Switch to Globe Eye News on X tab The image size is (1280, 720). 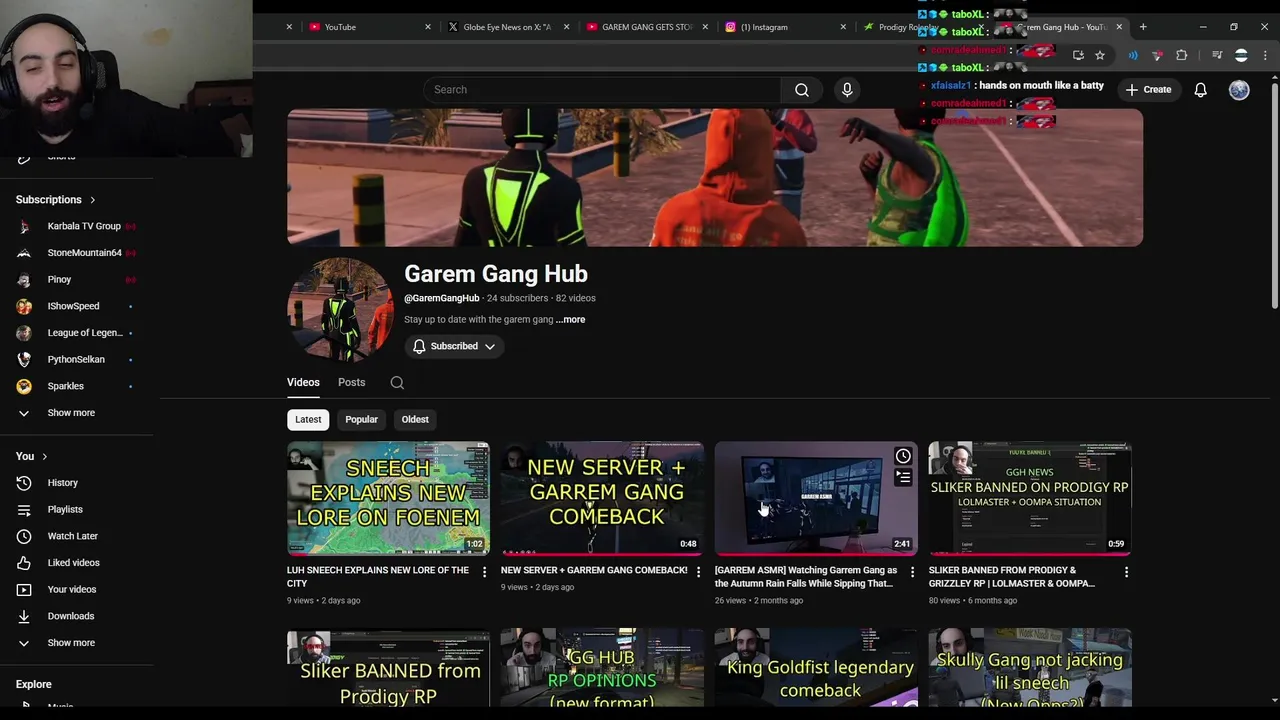pos(505,27)
